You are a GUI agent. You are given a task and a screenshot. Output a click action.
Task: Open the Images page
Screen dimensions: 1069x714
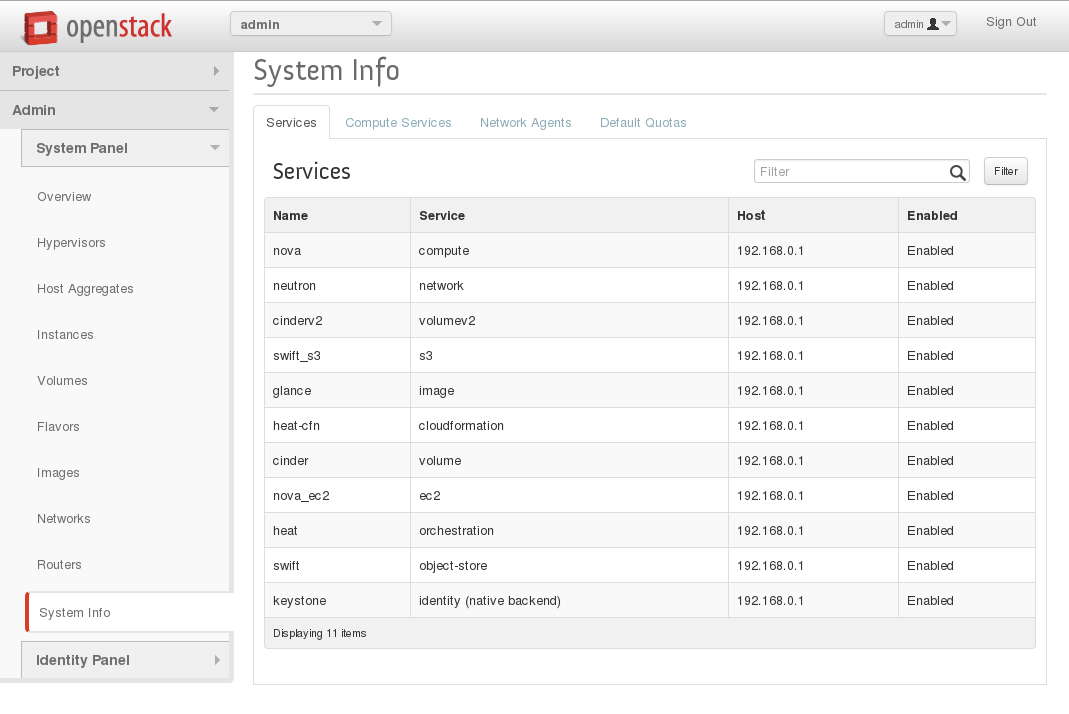tap(58, 473)
